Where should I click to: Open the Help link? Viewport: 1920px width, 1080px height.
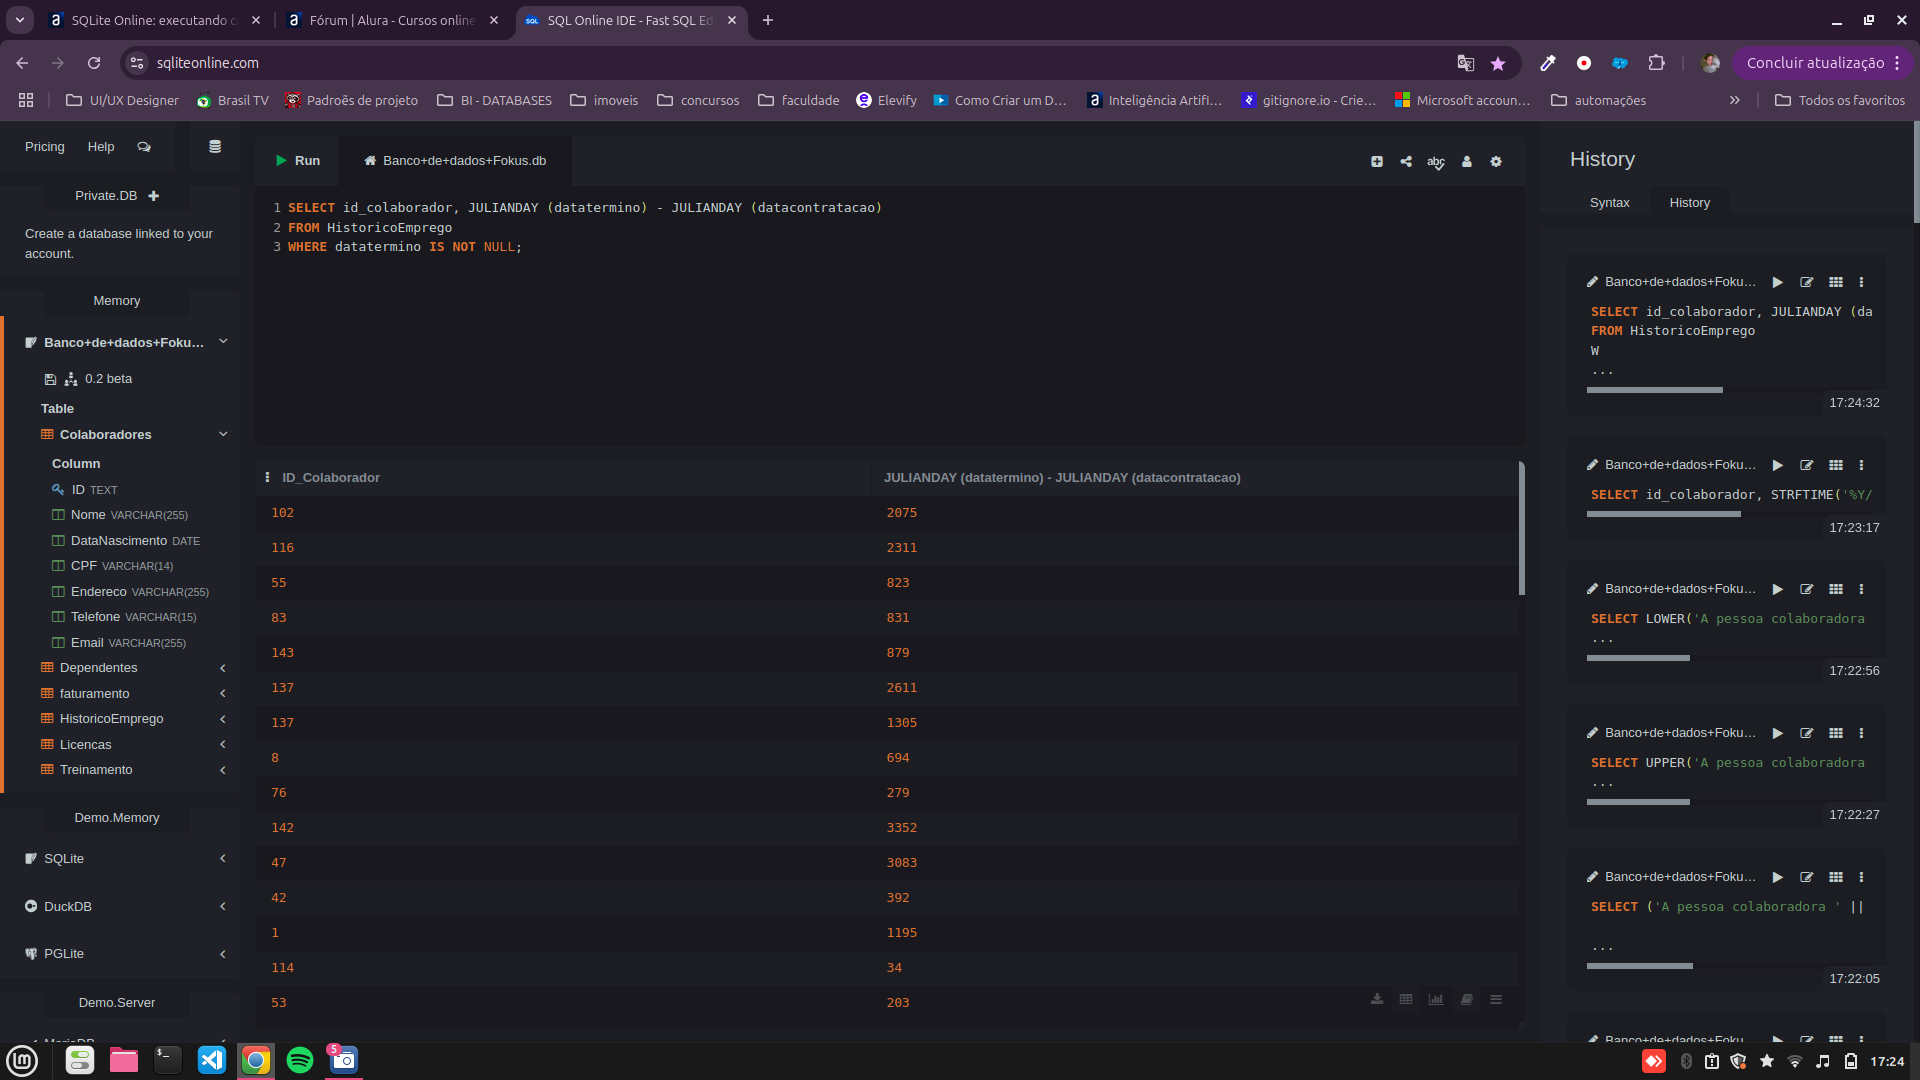(x=101, y=147)
